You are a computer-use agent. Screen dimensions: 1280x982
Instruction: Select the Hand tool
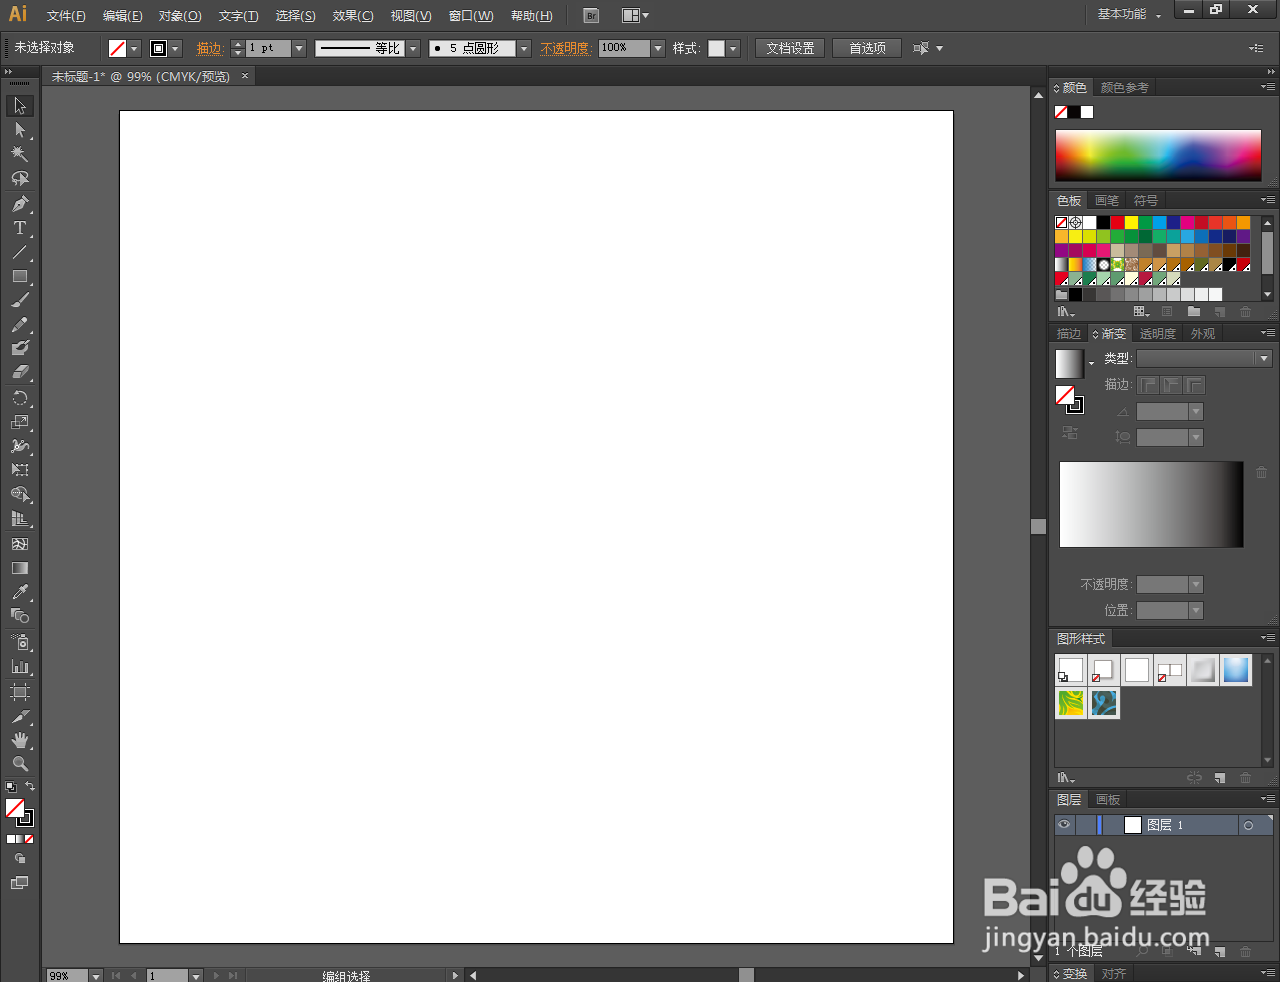click(20, 740)
